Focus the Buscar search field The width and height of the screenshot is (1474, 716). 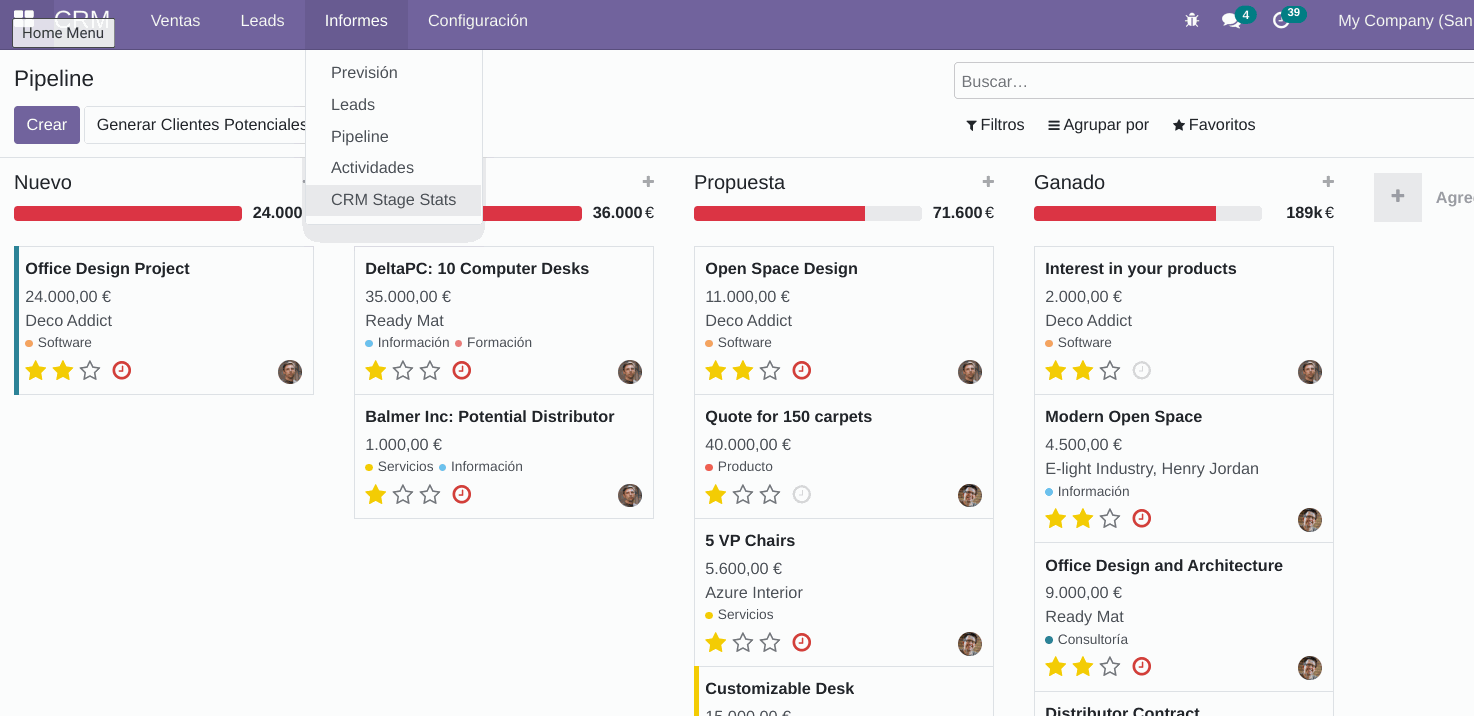point(1214,81)
